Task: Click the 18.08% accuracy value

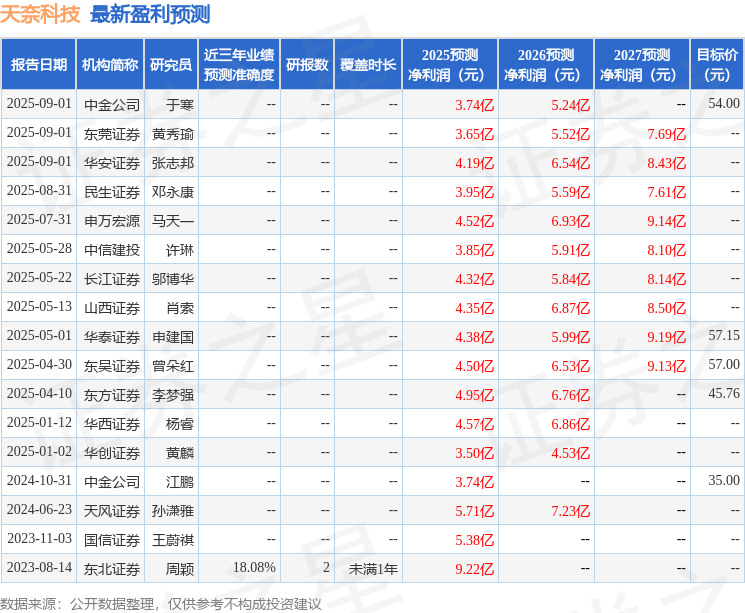Action: (253, 568)
